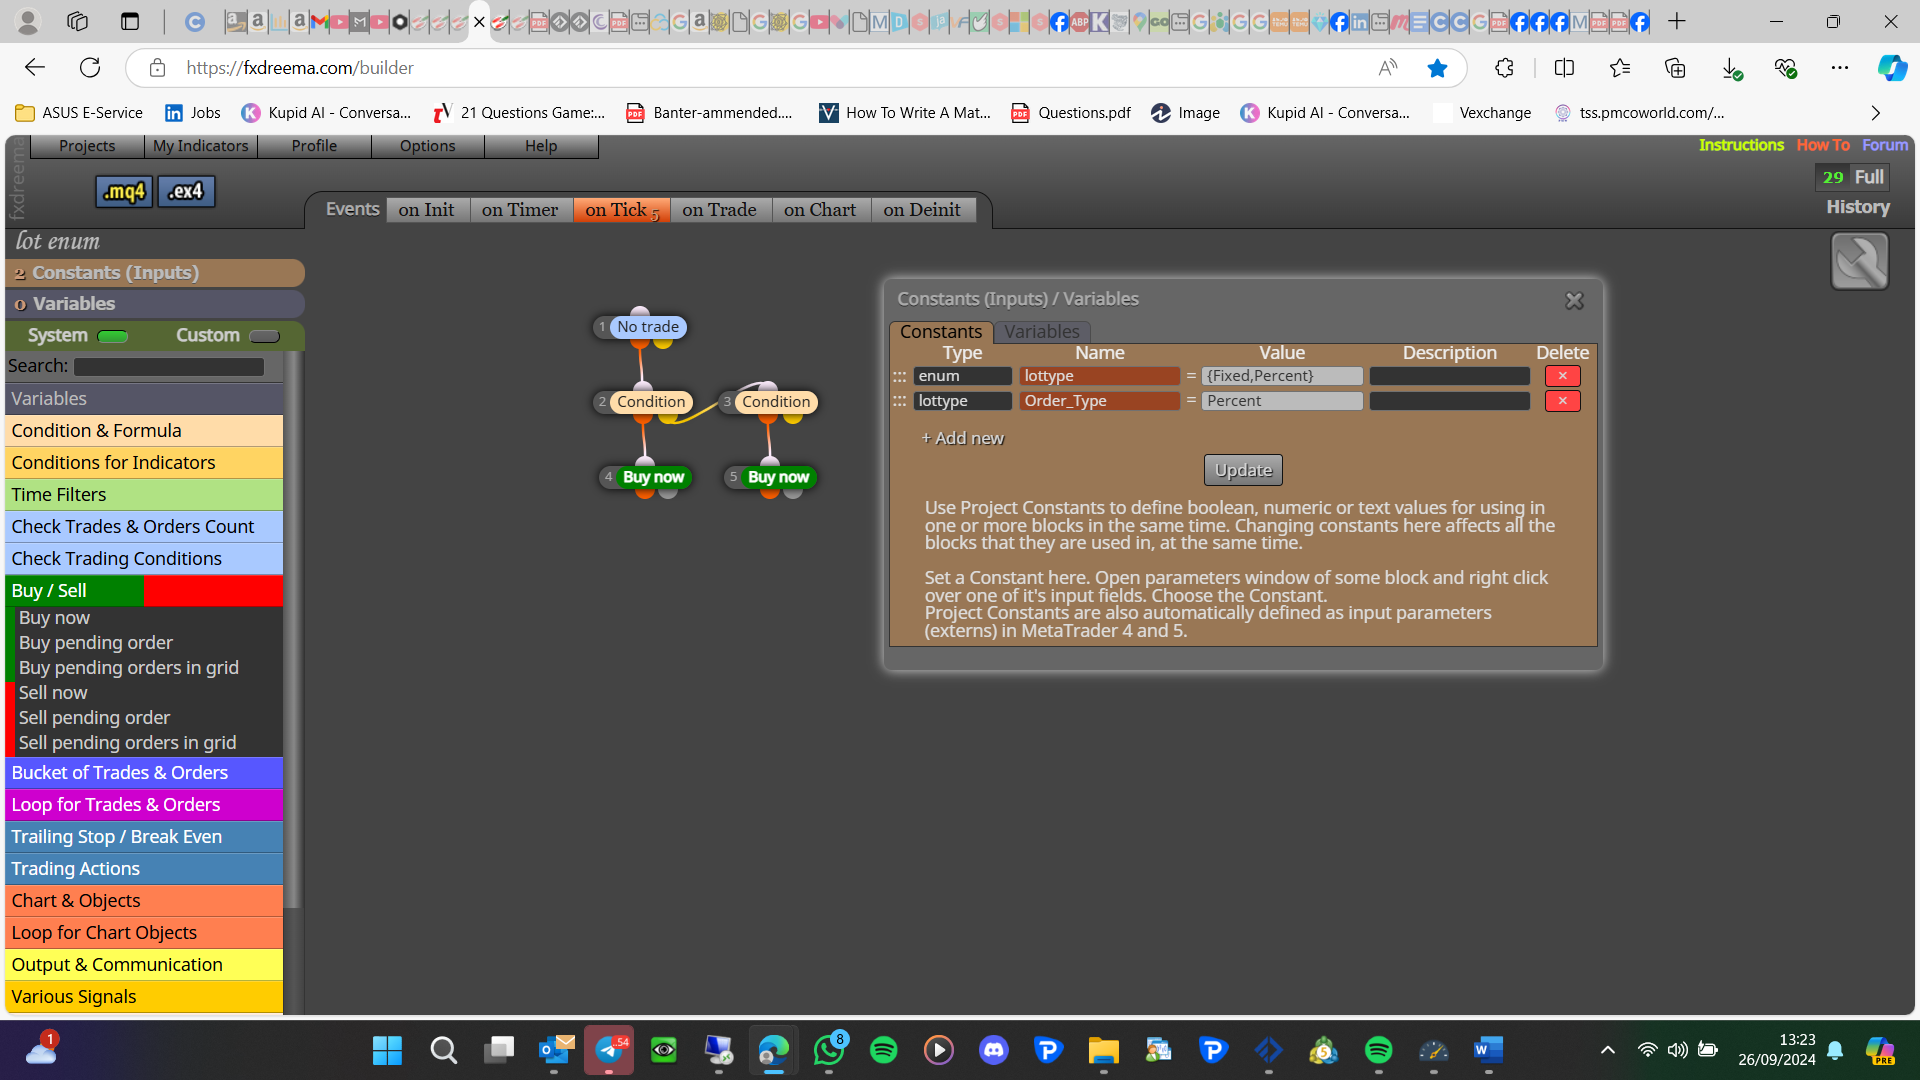Switch to on Init event tab
The height and width of the screenshot is (1080, 1920).
[x=426, y=210]
